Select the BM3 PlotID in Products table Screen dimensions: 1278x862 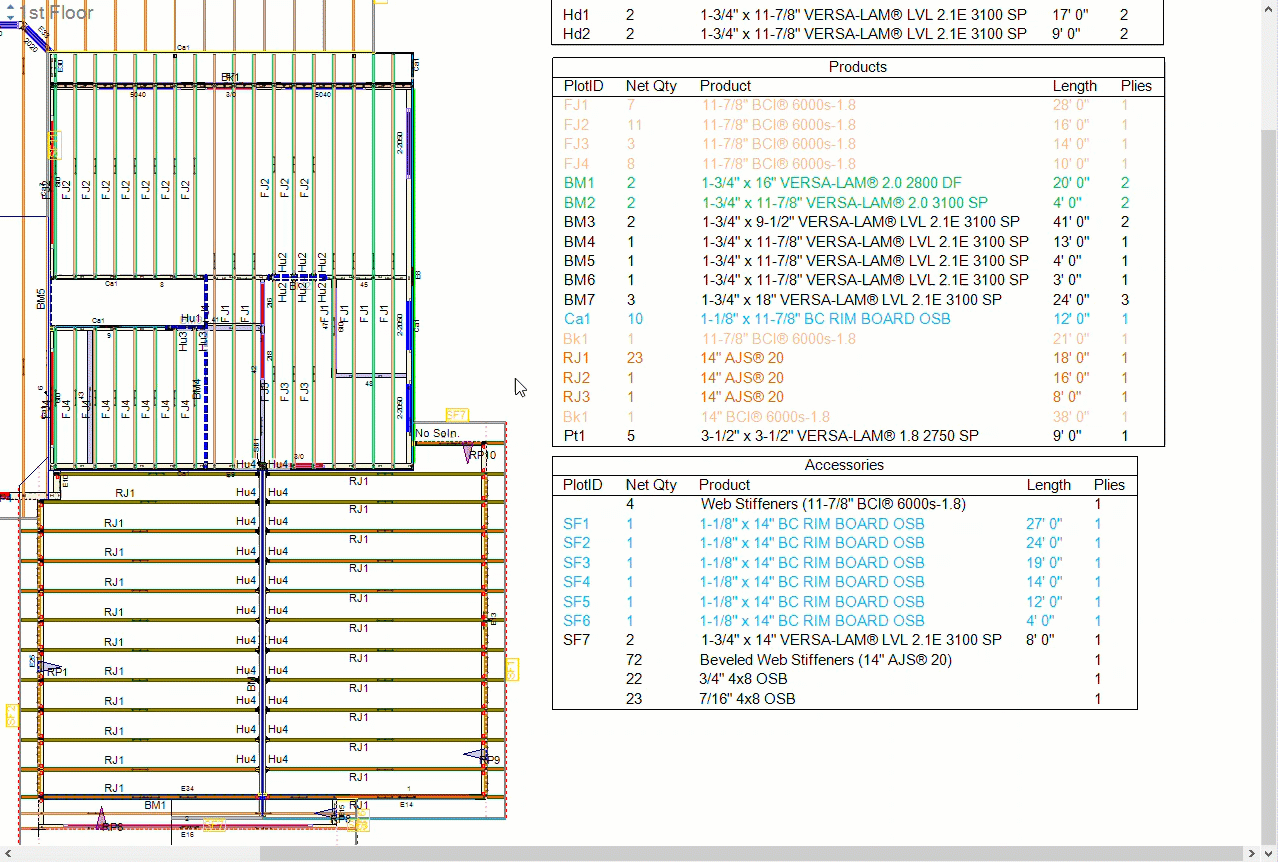pos(579,222)
